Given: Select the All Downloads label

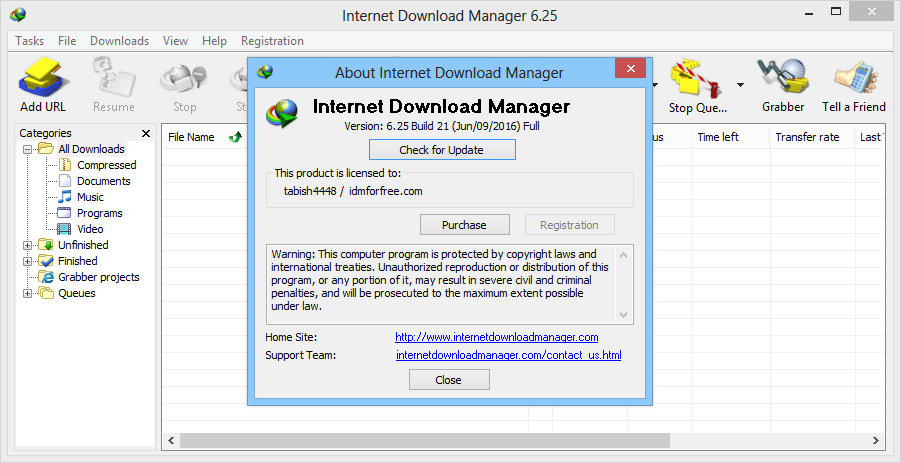Looking at the screenshot, I should (x=91, y=149).
